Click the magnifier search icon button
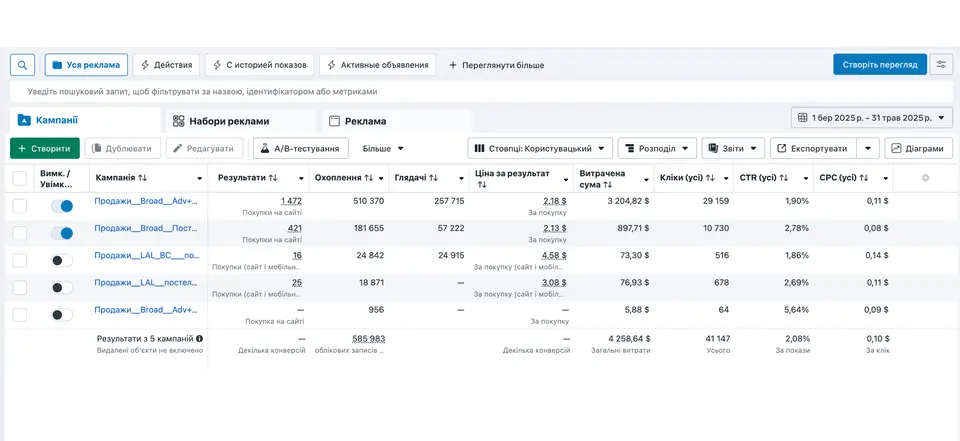 22,64
